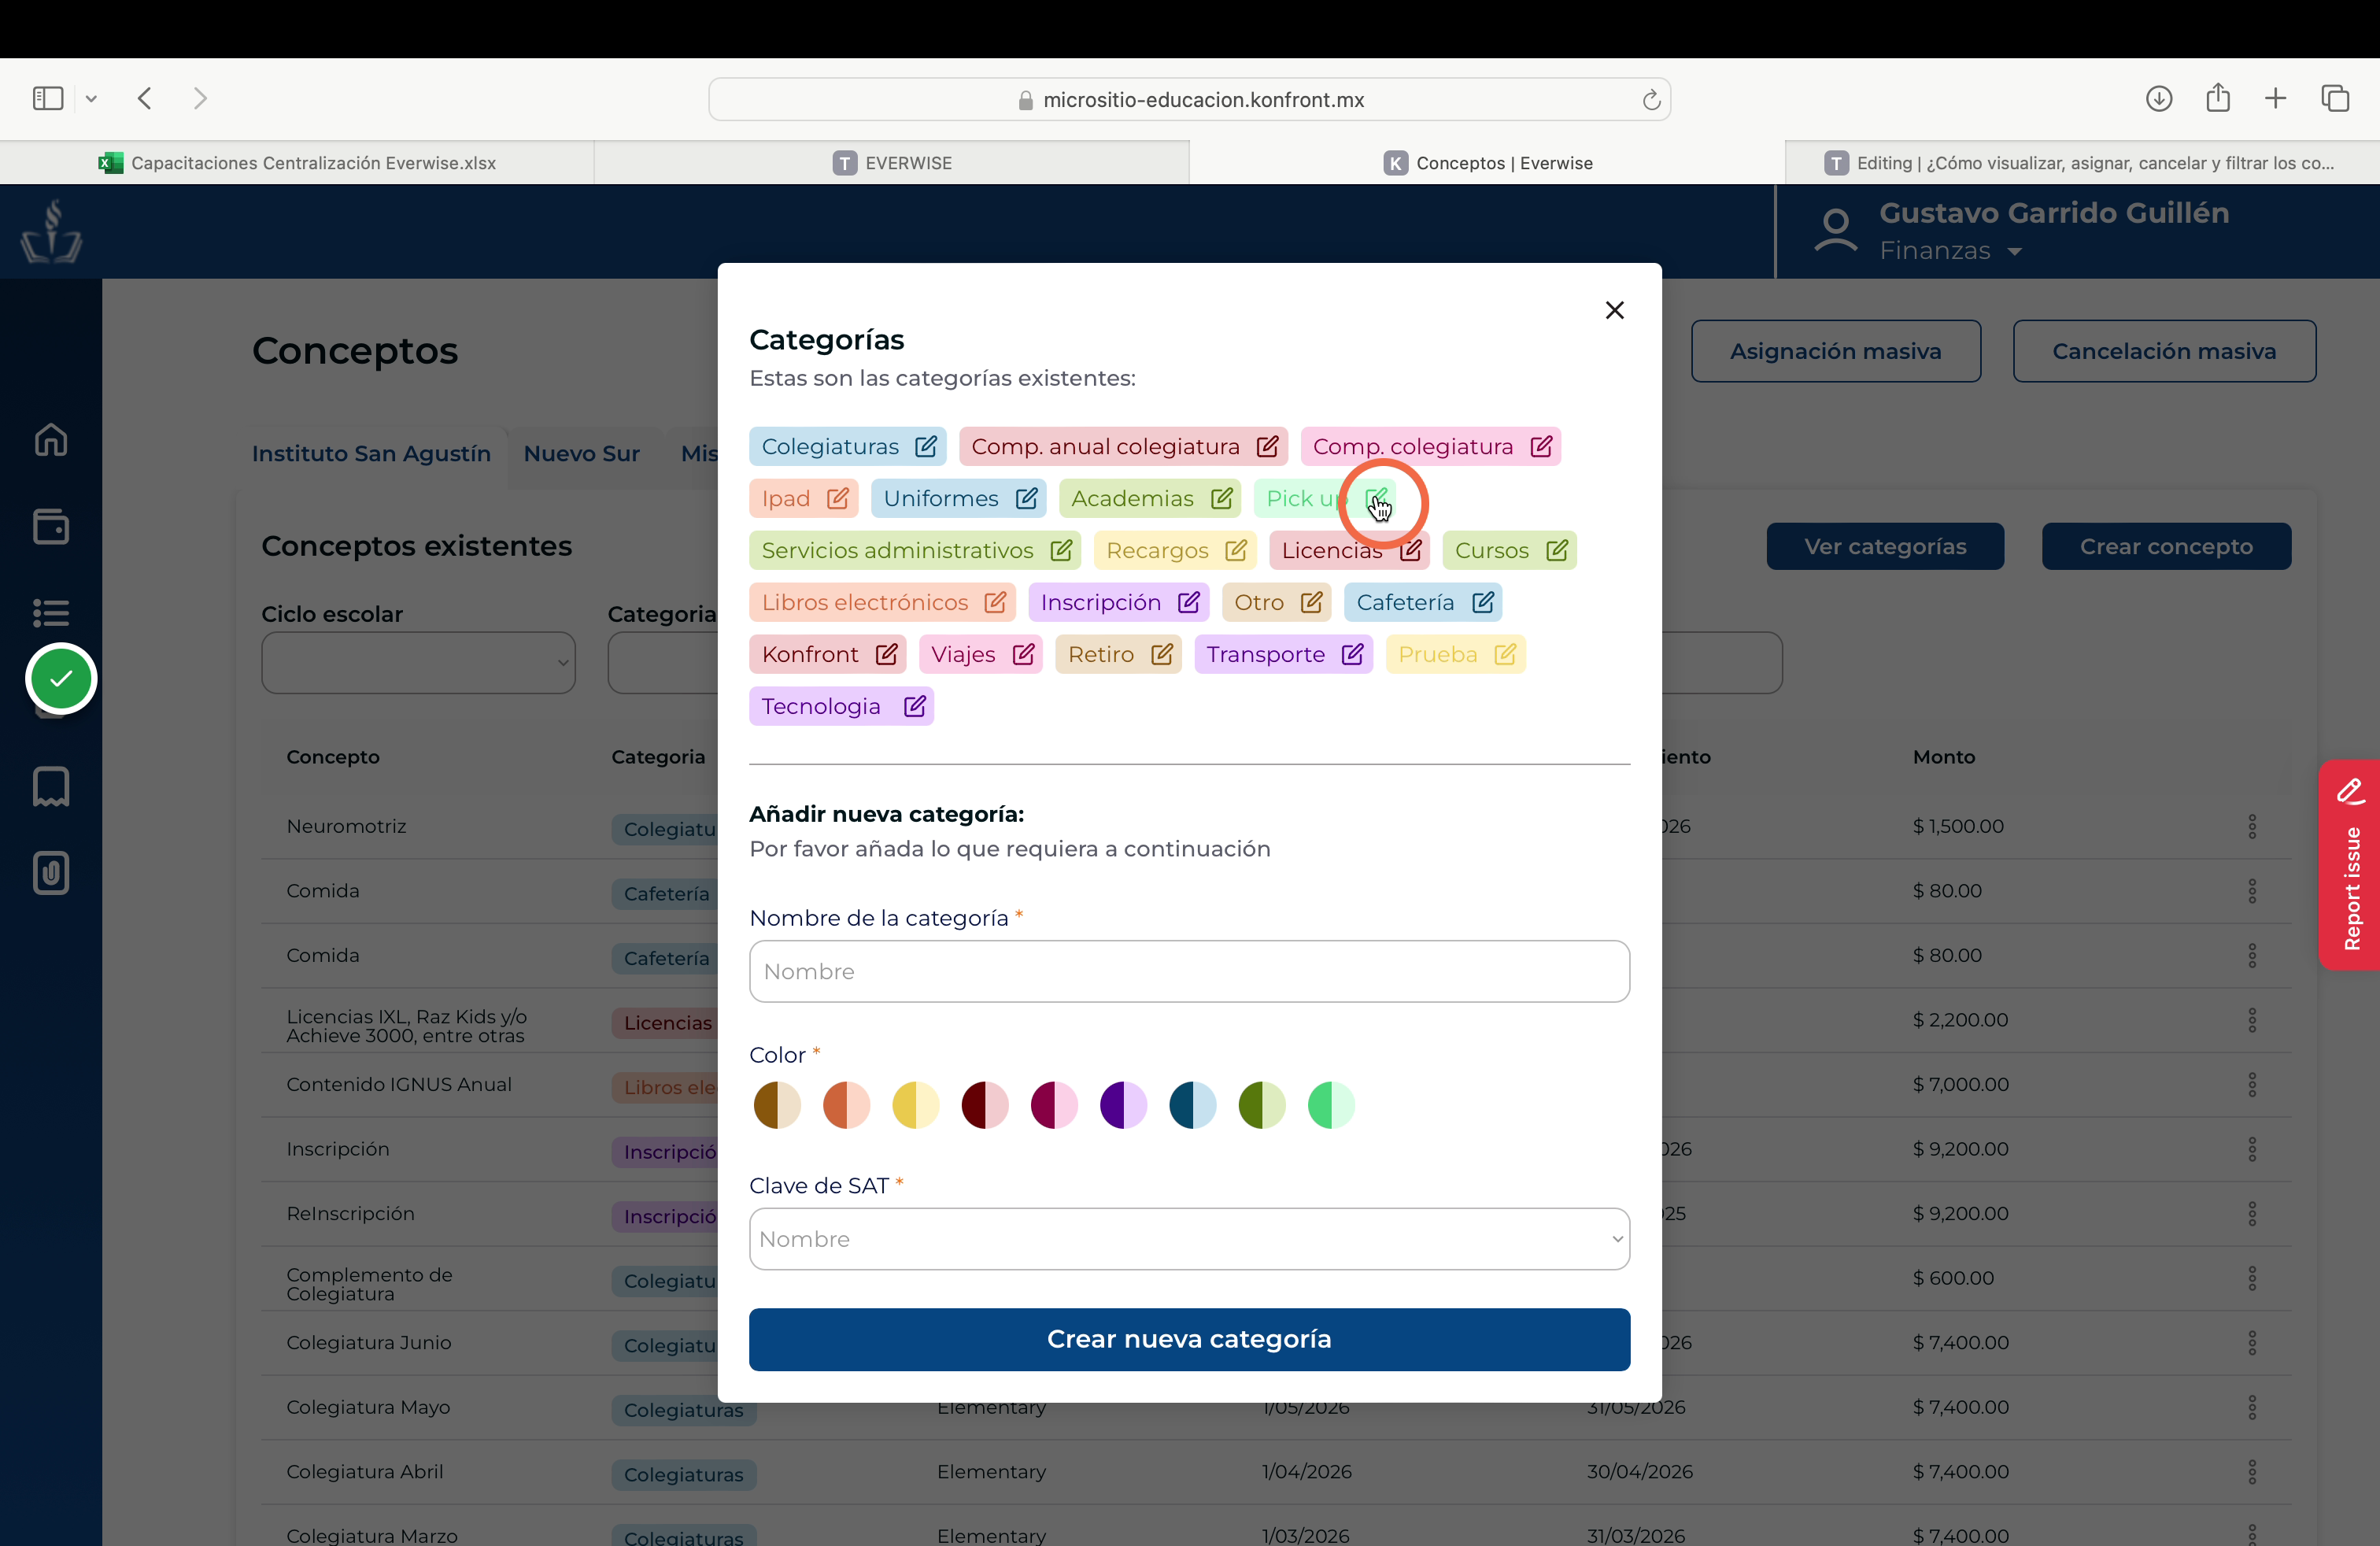Screen dimensions: 2380x1546
Task: Click the Nombre de la categoría field
Action: pos(1189,971)
